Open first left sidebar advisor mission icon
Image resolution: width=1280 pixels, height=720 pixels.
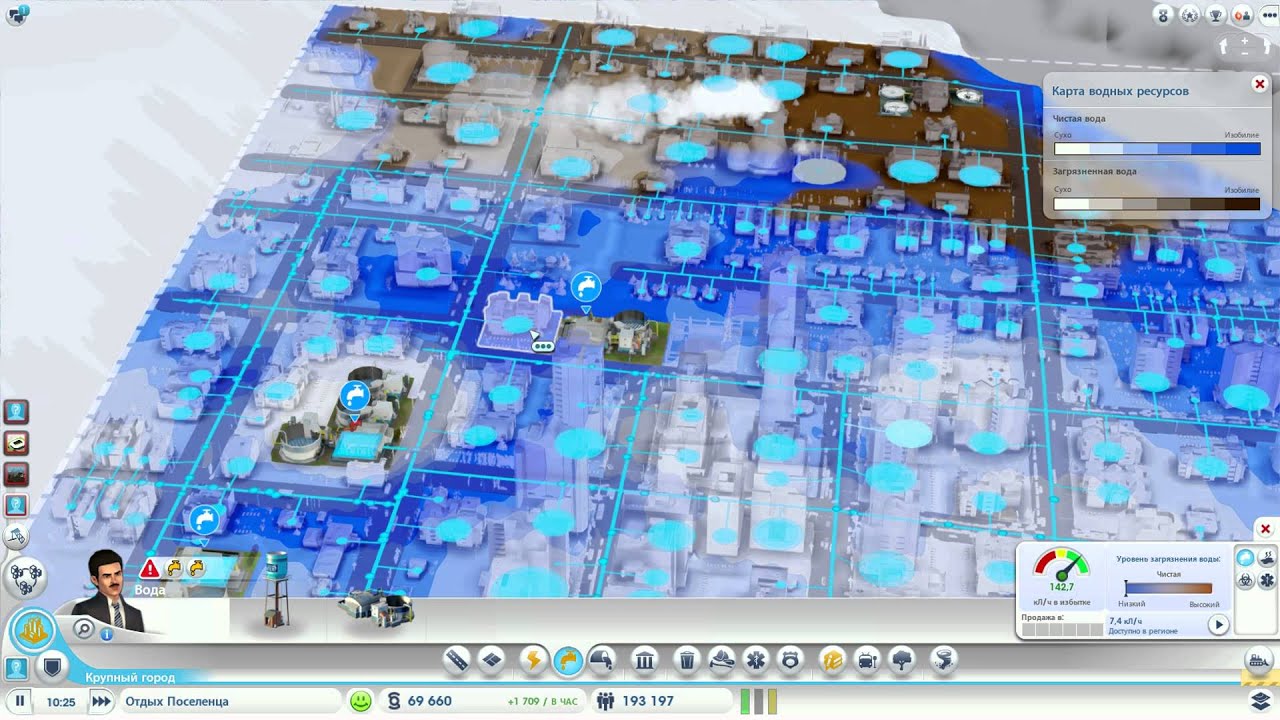tap(17, 411)
